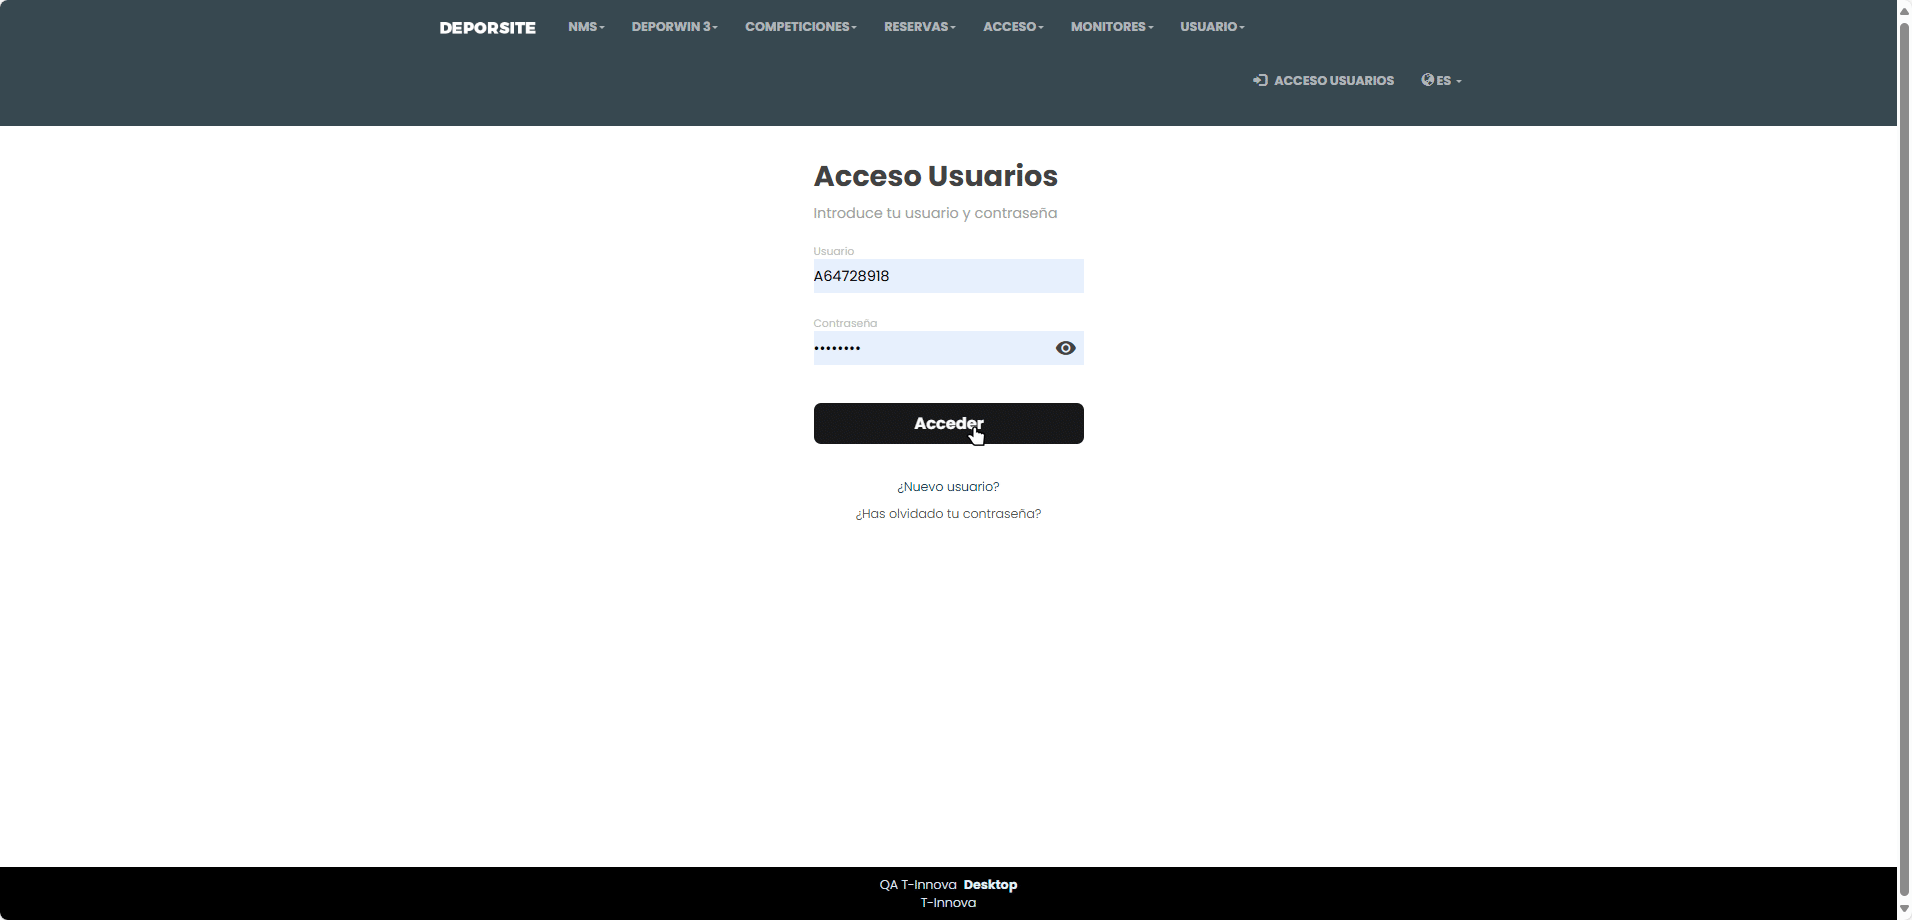1912x920 pixels.
Task: Expand the DEPORWIN 3 menu
Action: [674, 27]
